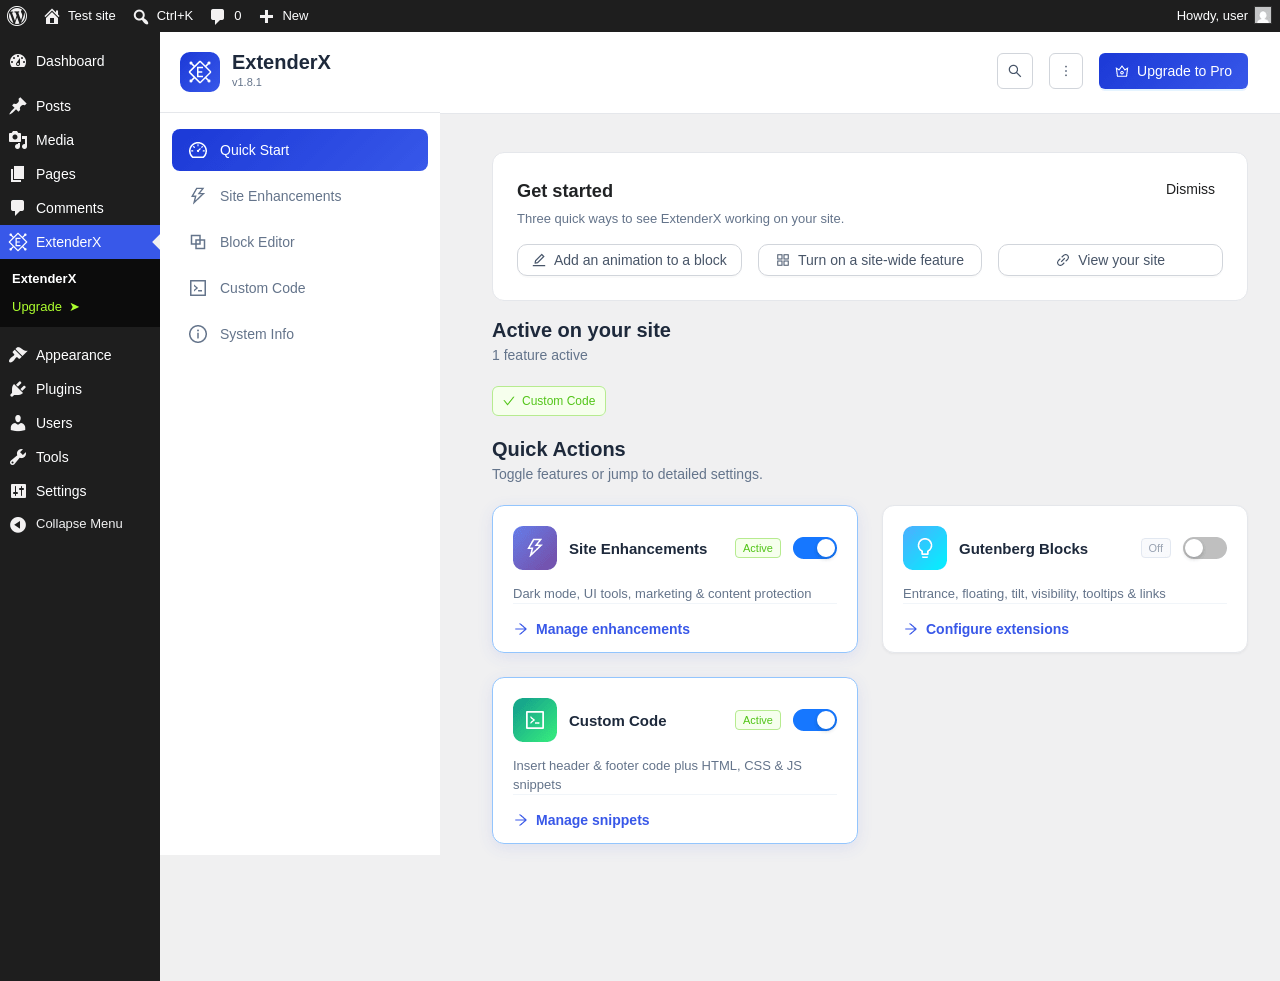The width and height of the screenshot is (1280, 981).
Task: Click Turn on a site-wide feature
Action: [870, 260]
